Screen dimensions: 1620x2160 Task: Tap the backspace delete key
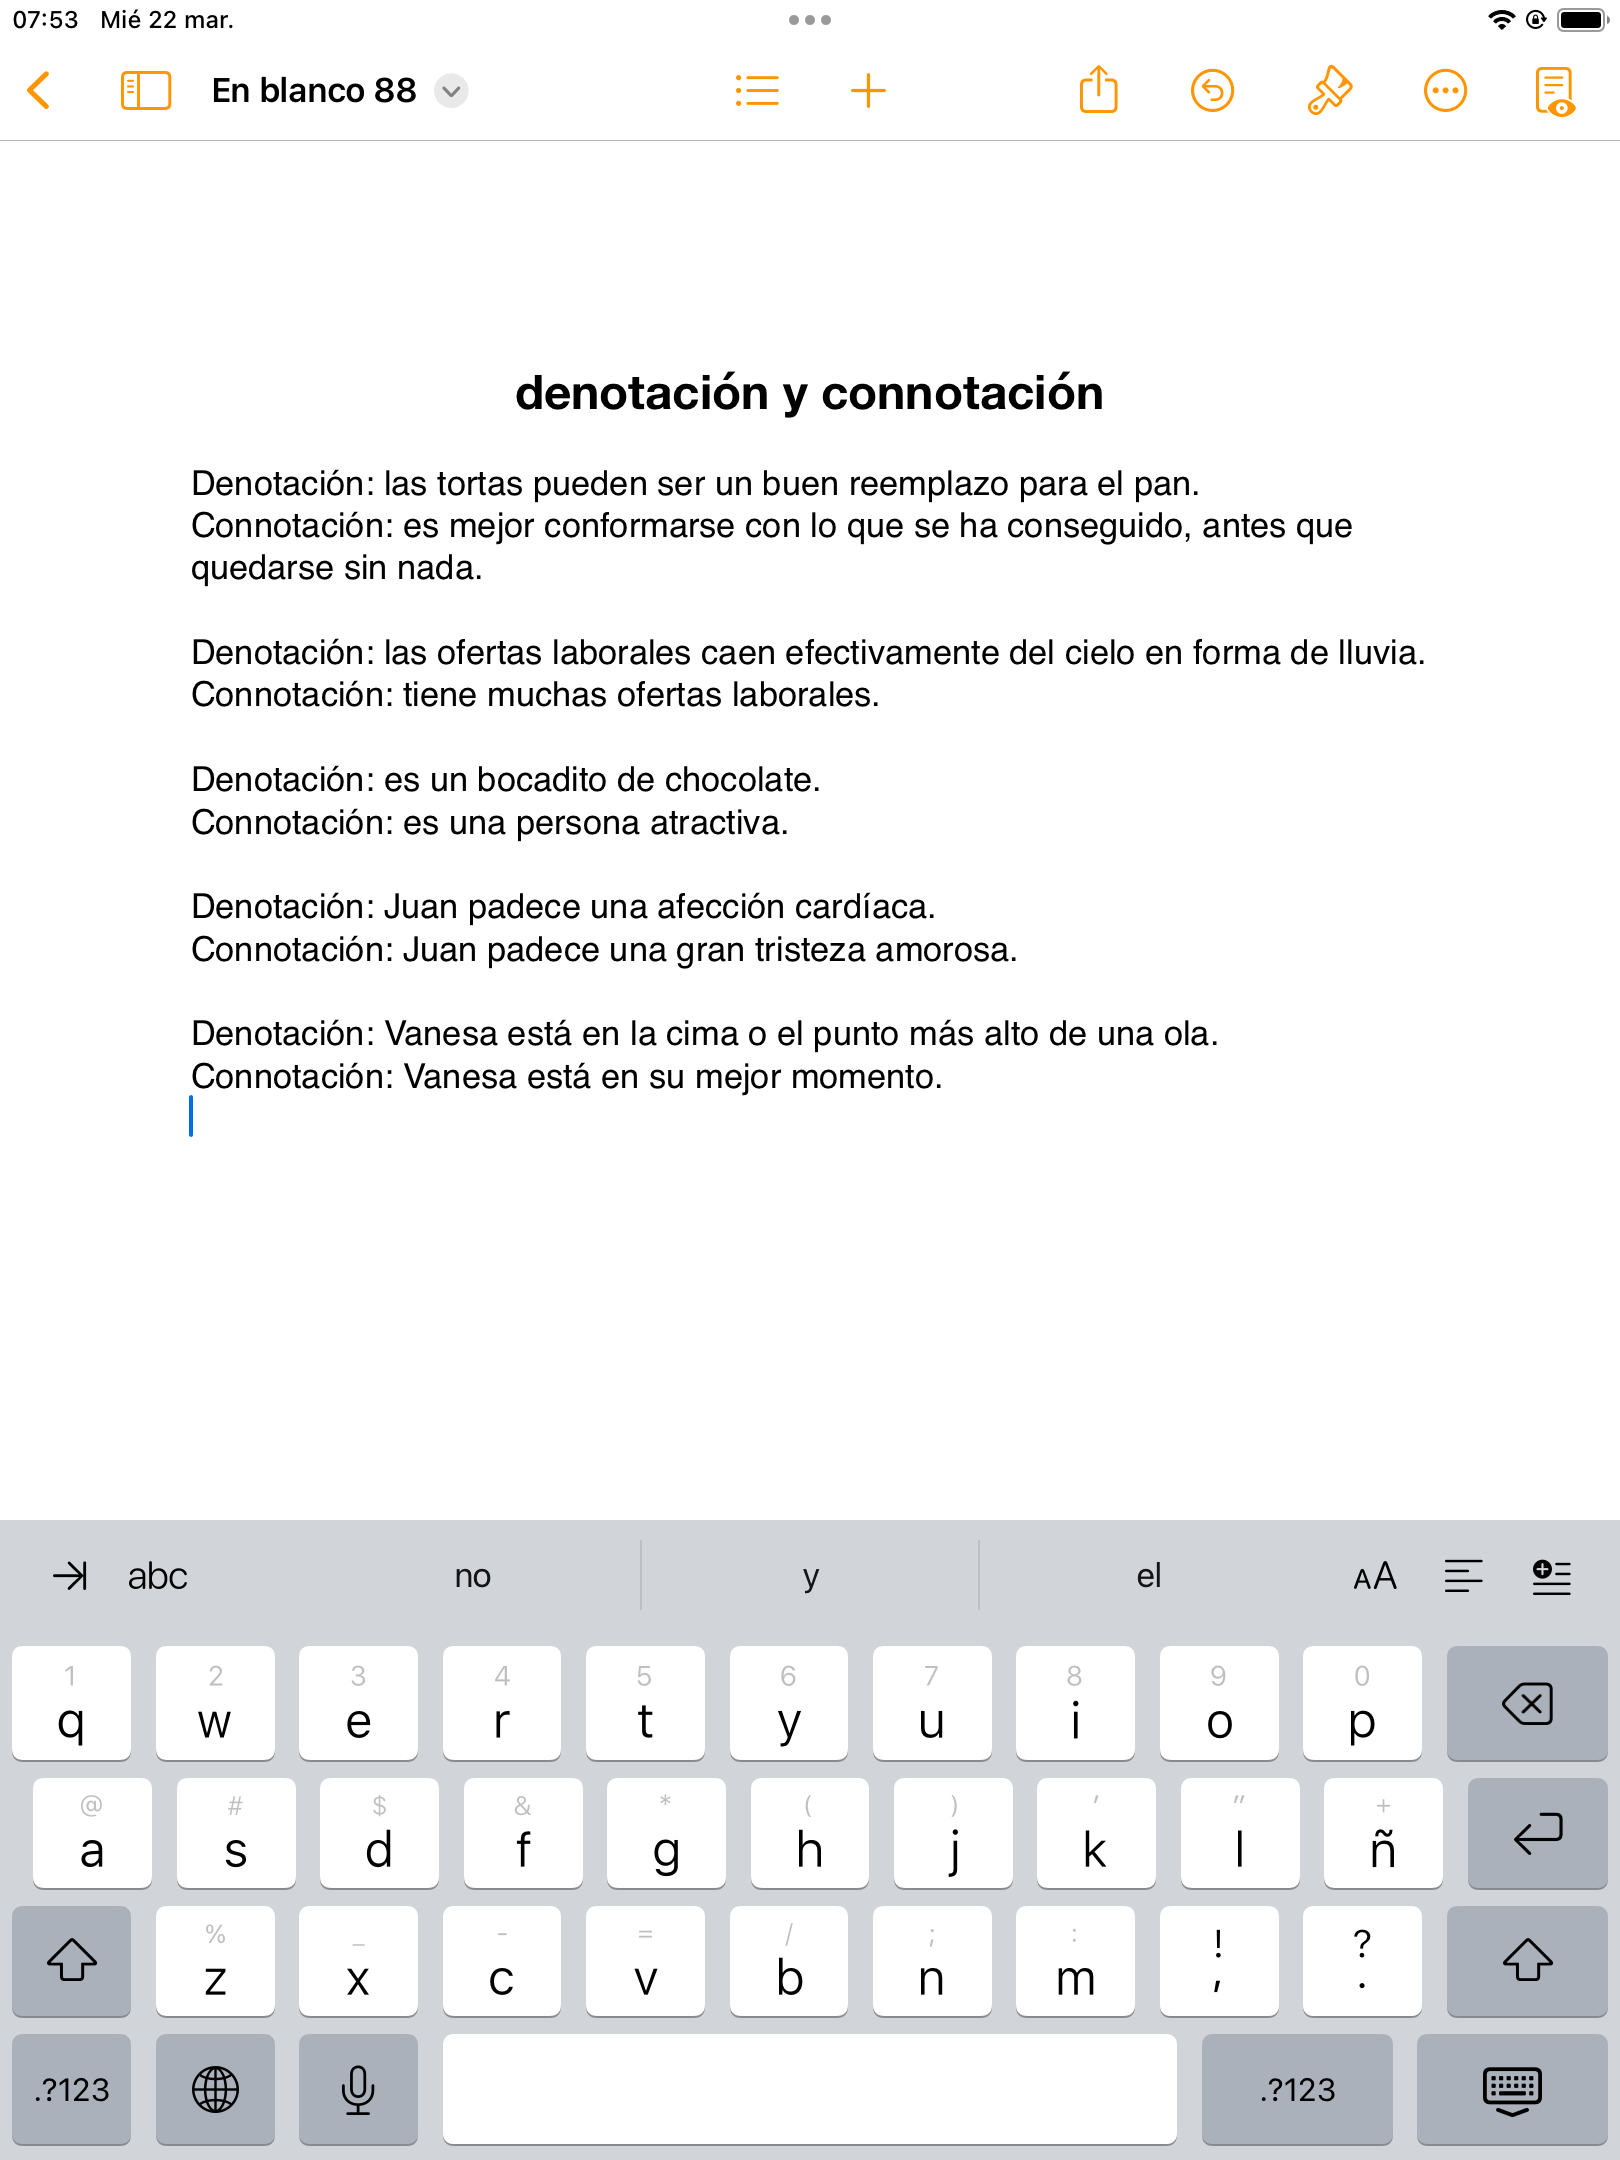(x=1527, y=1703)
